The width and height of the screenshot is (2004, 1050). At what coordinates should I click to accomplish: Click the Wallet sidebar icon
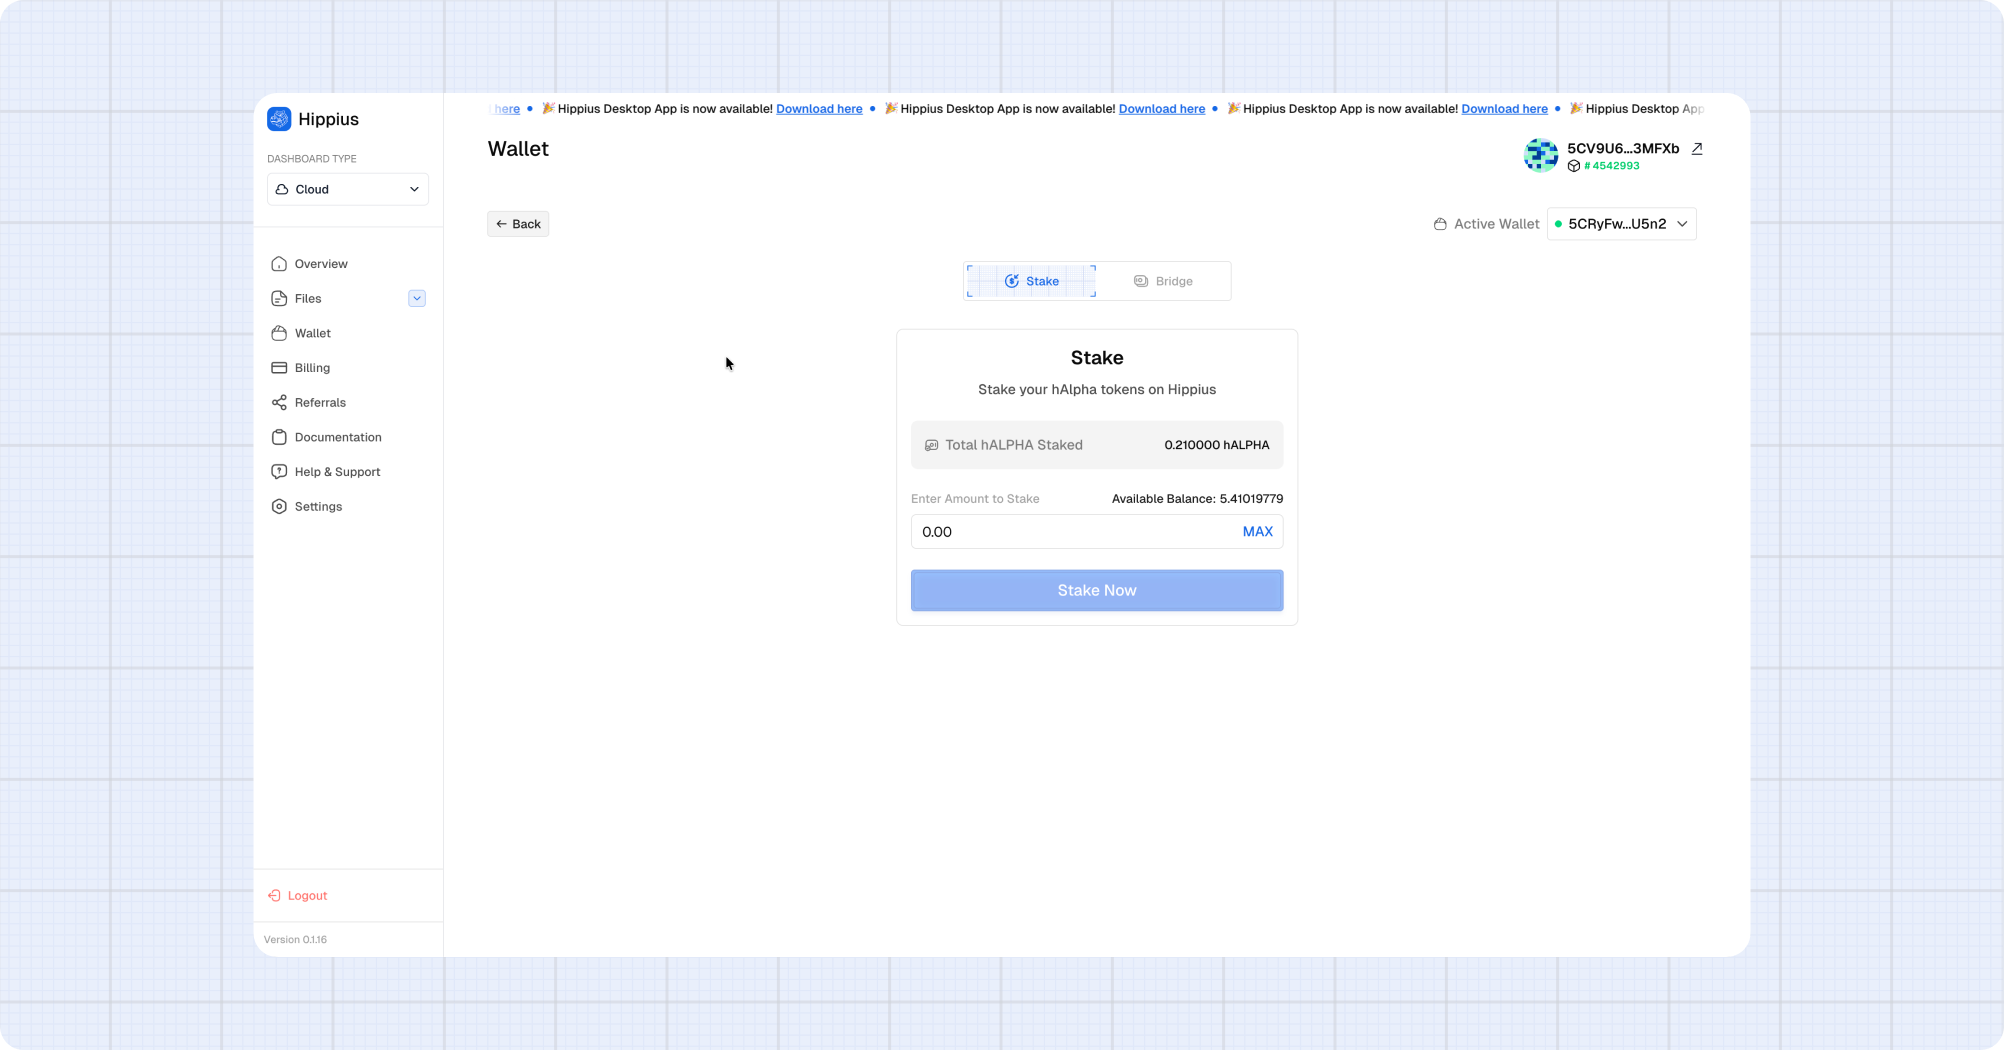(279, 333)
